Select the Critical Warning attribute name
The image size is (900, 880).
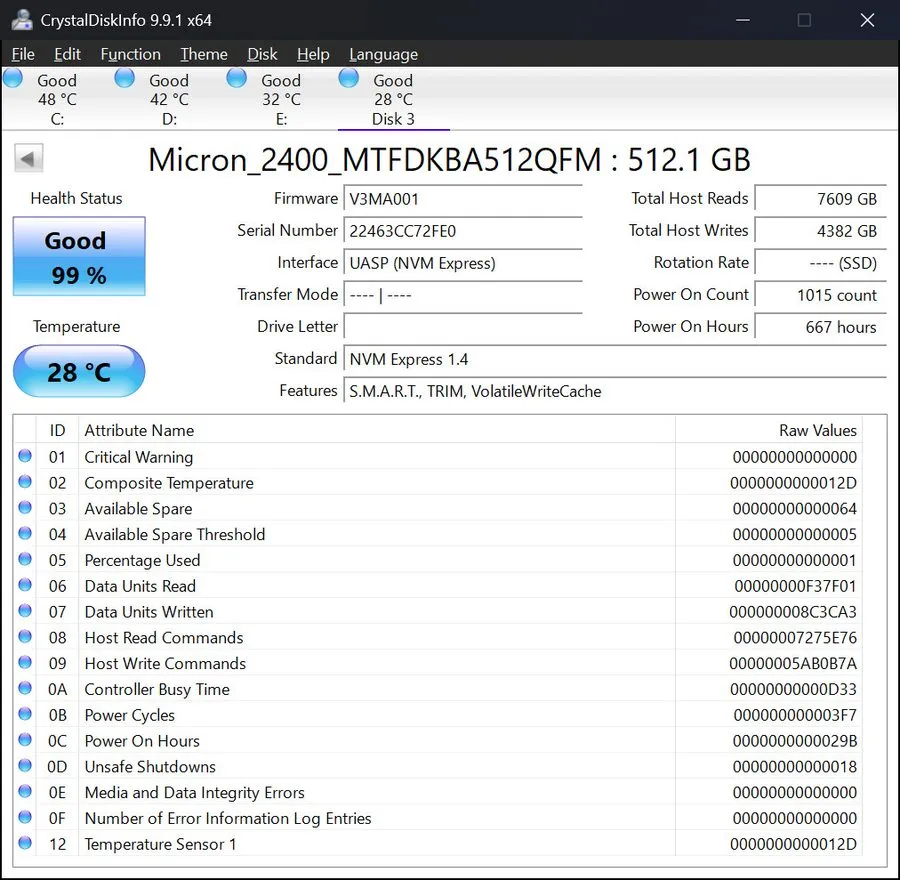click(139, 458)
